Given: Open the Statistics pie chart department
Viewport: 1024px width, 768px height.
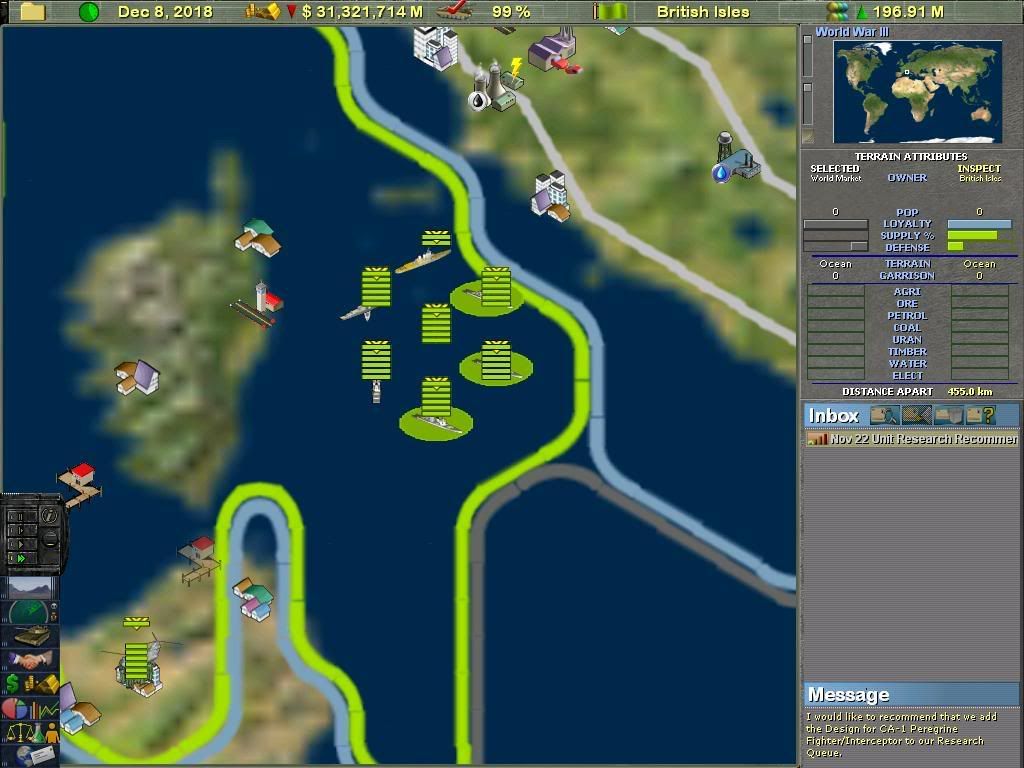Looking at the screenshot, I should coord(29,709).
